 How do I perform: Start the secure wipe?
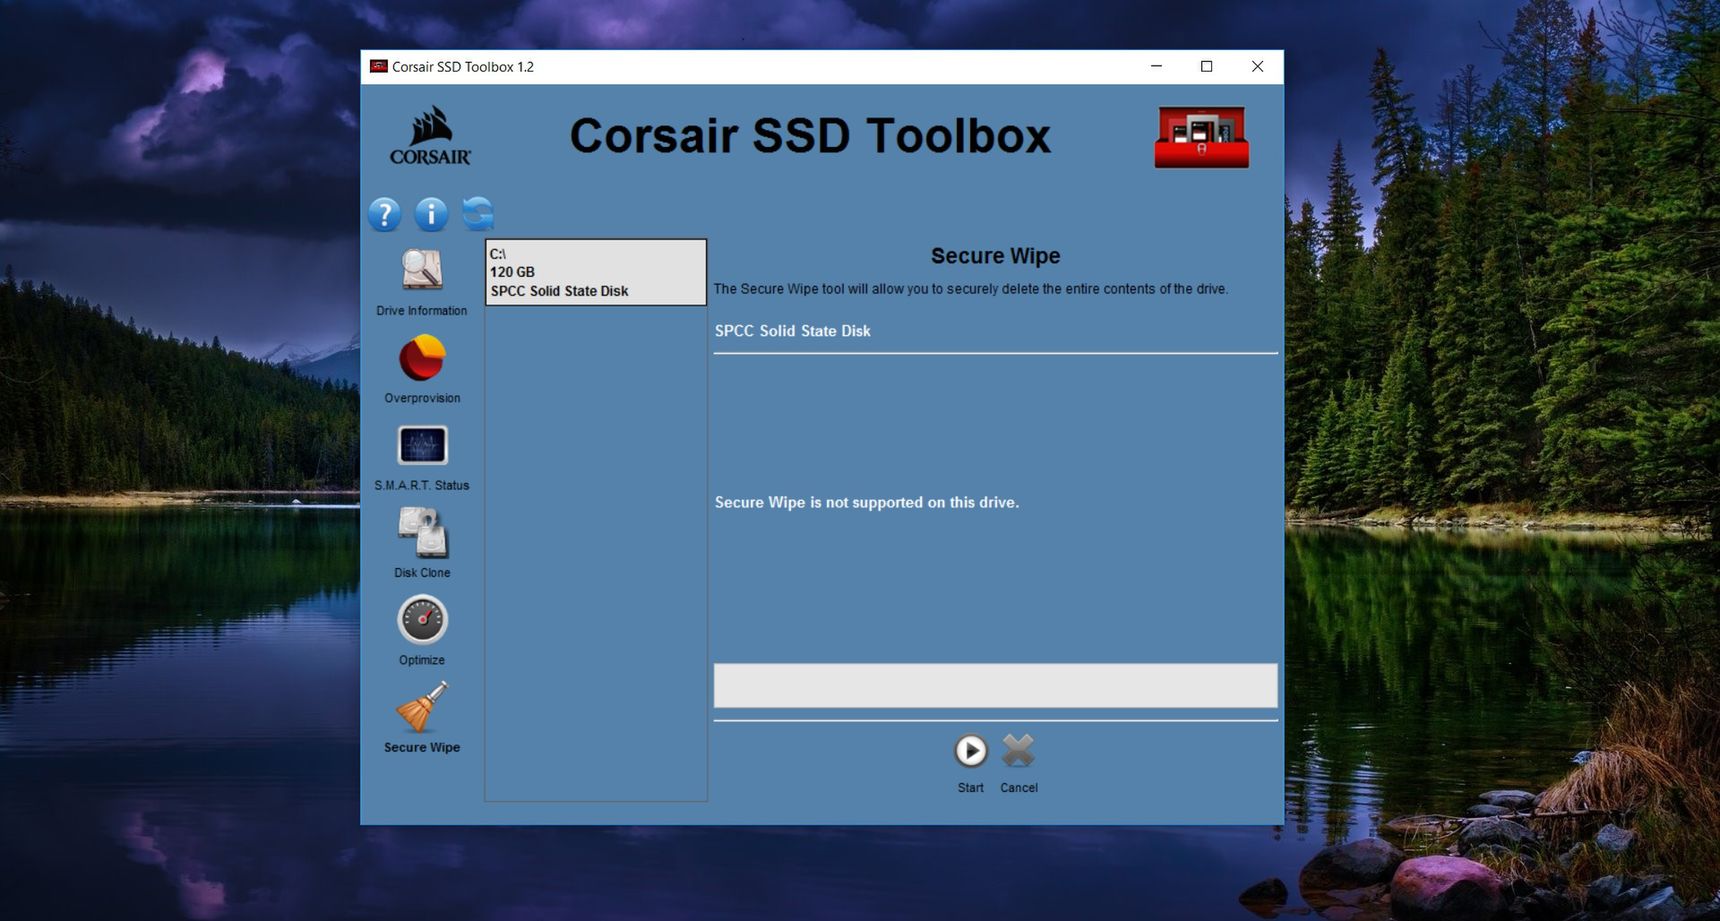coord(970,751)
